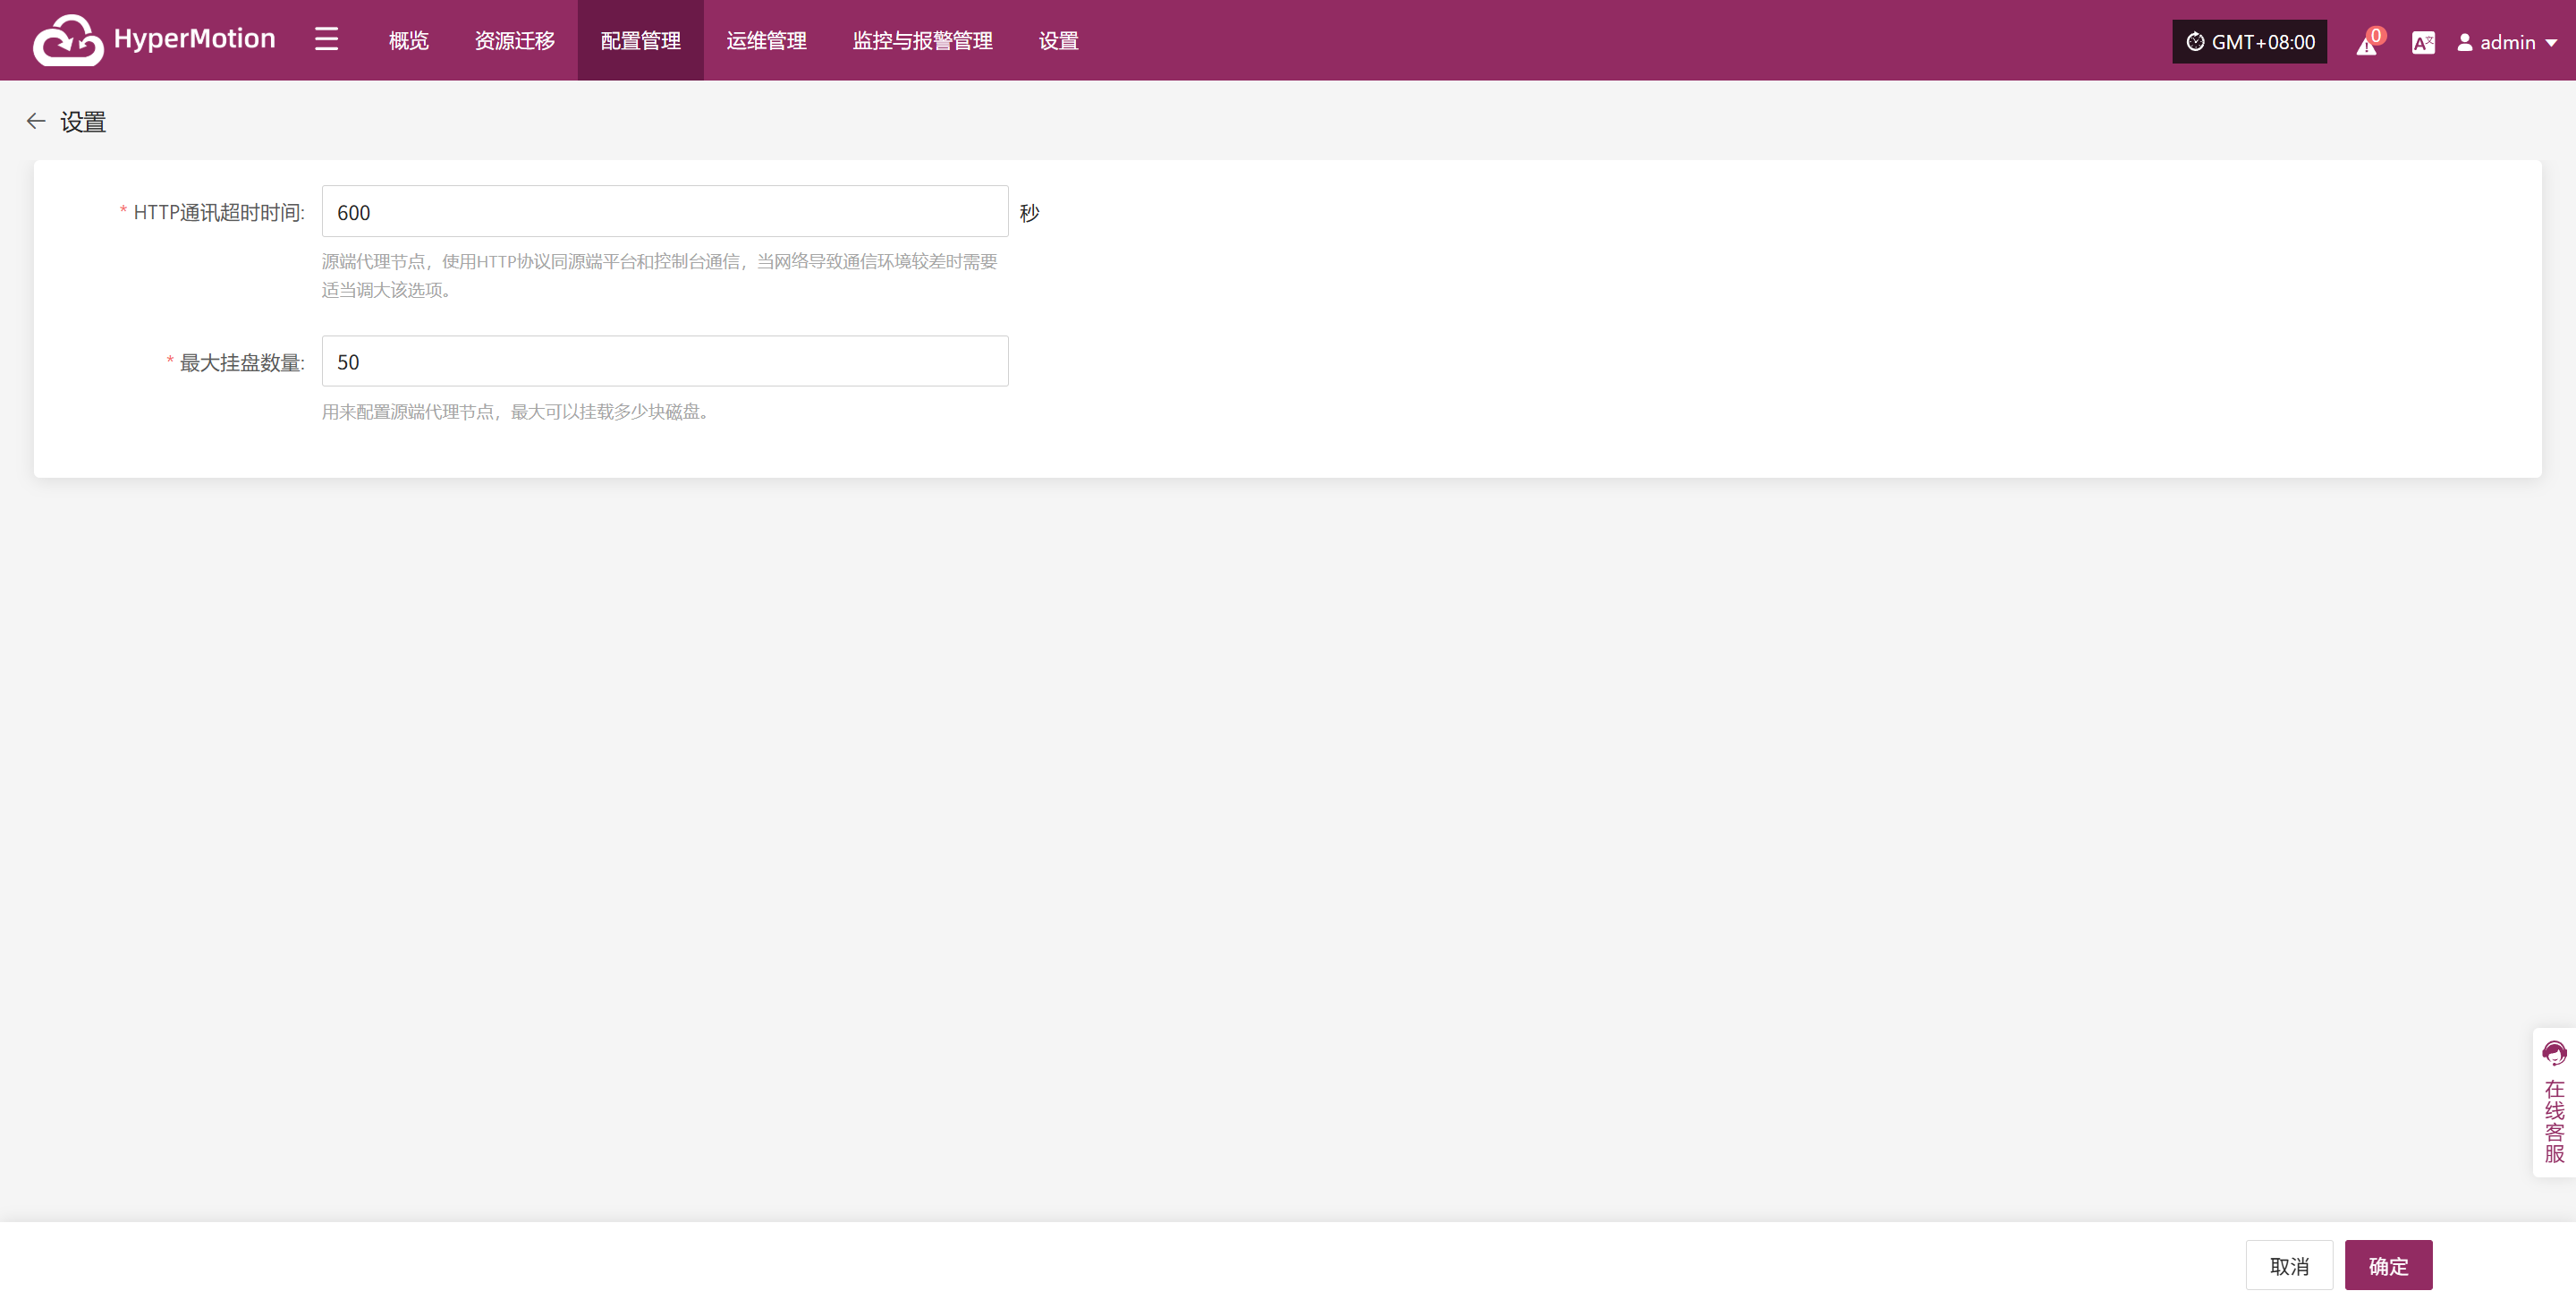Click the HyperMotion brand text
This screenshot has height=1308, width=2576.
pos(194,39)
